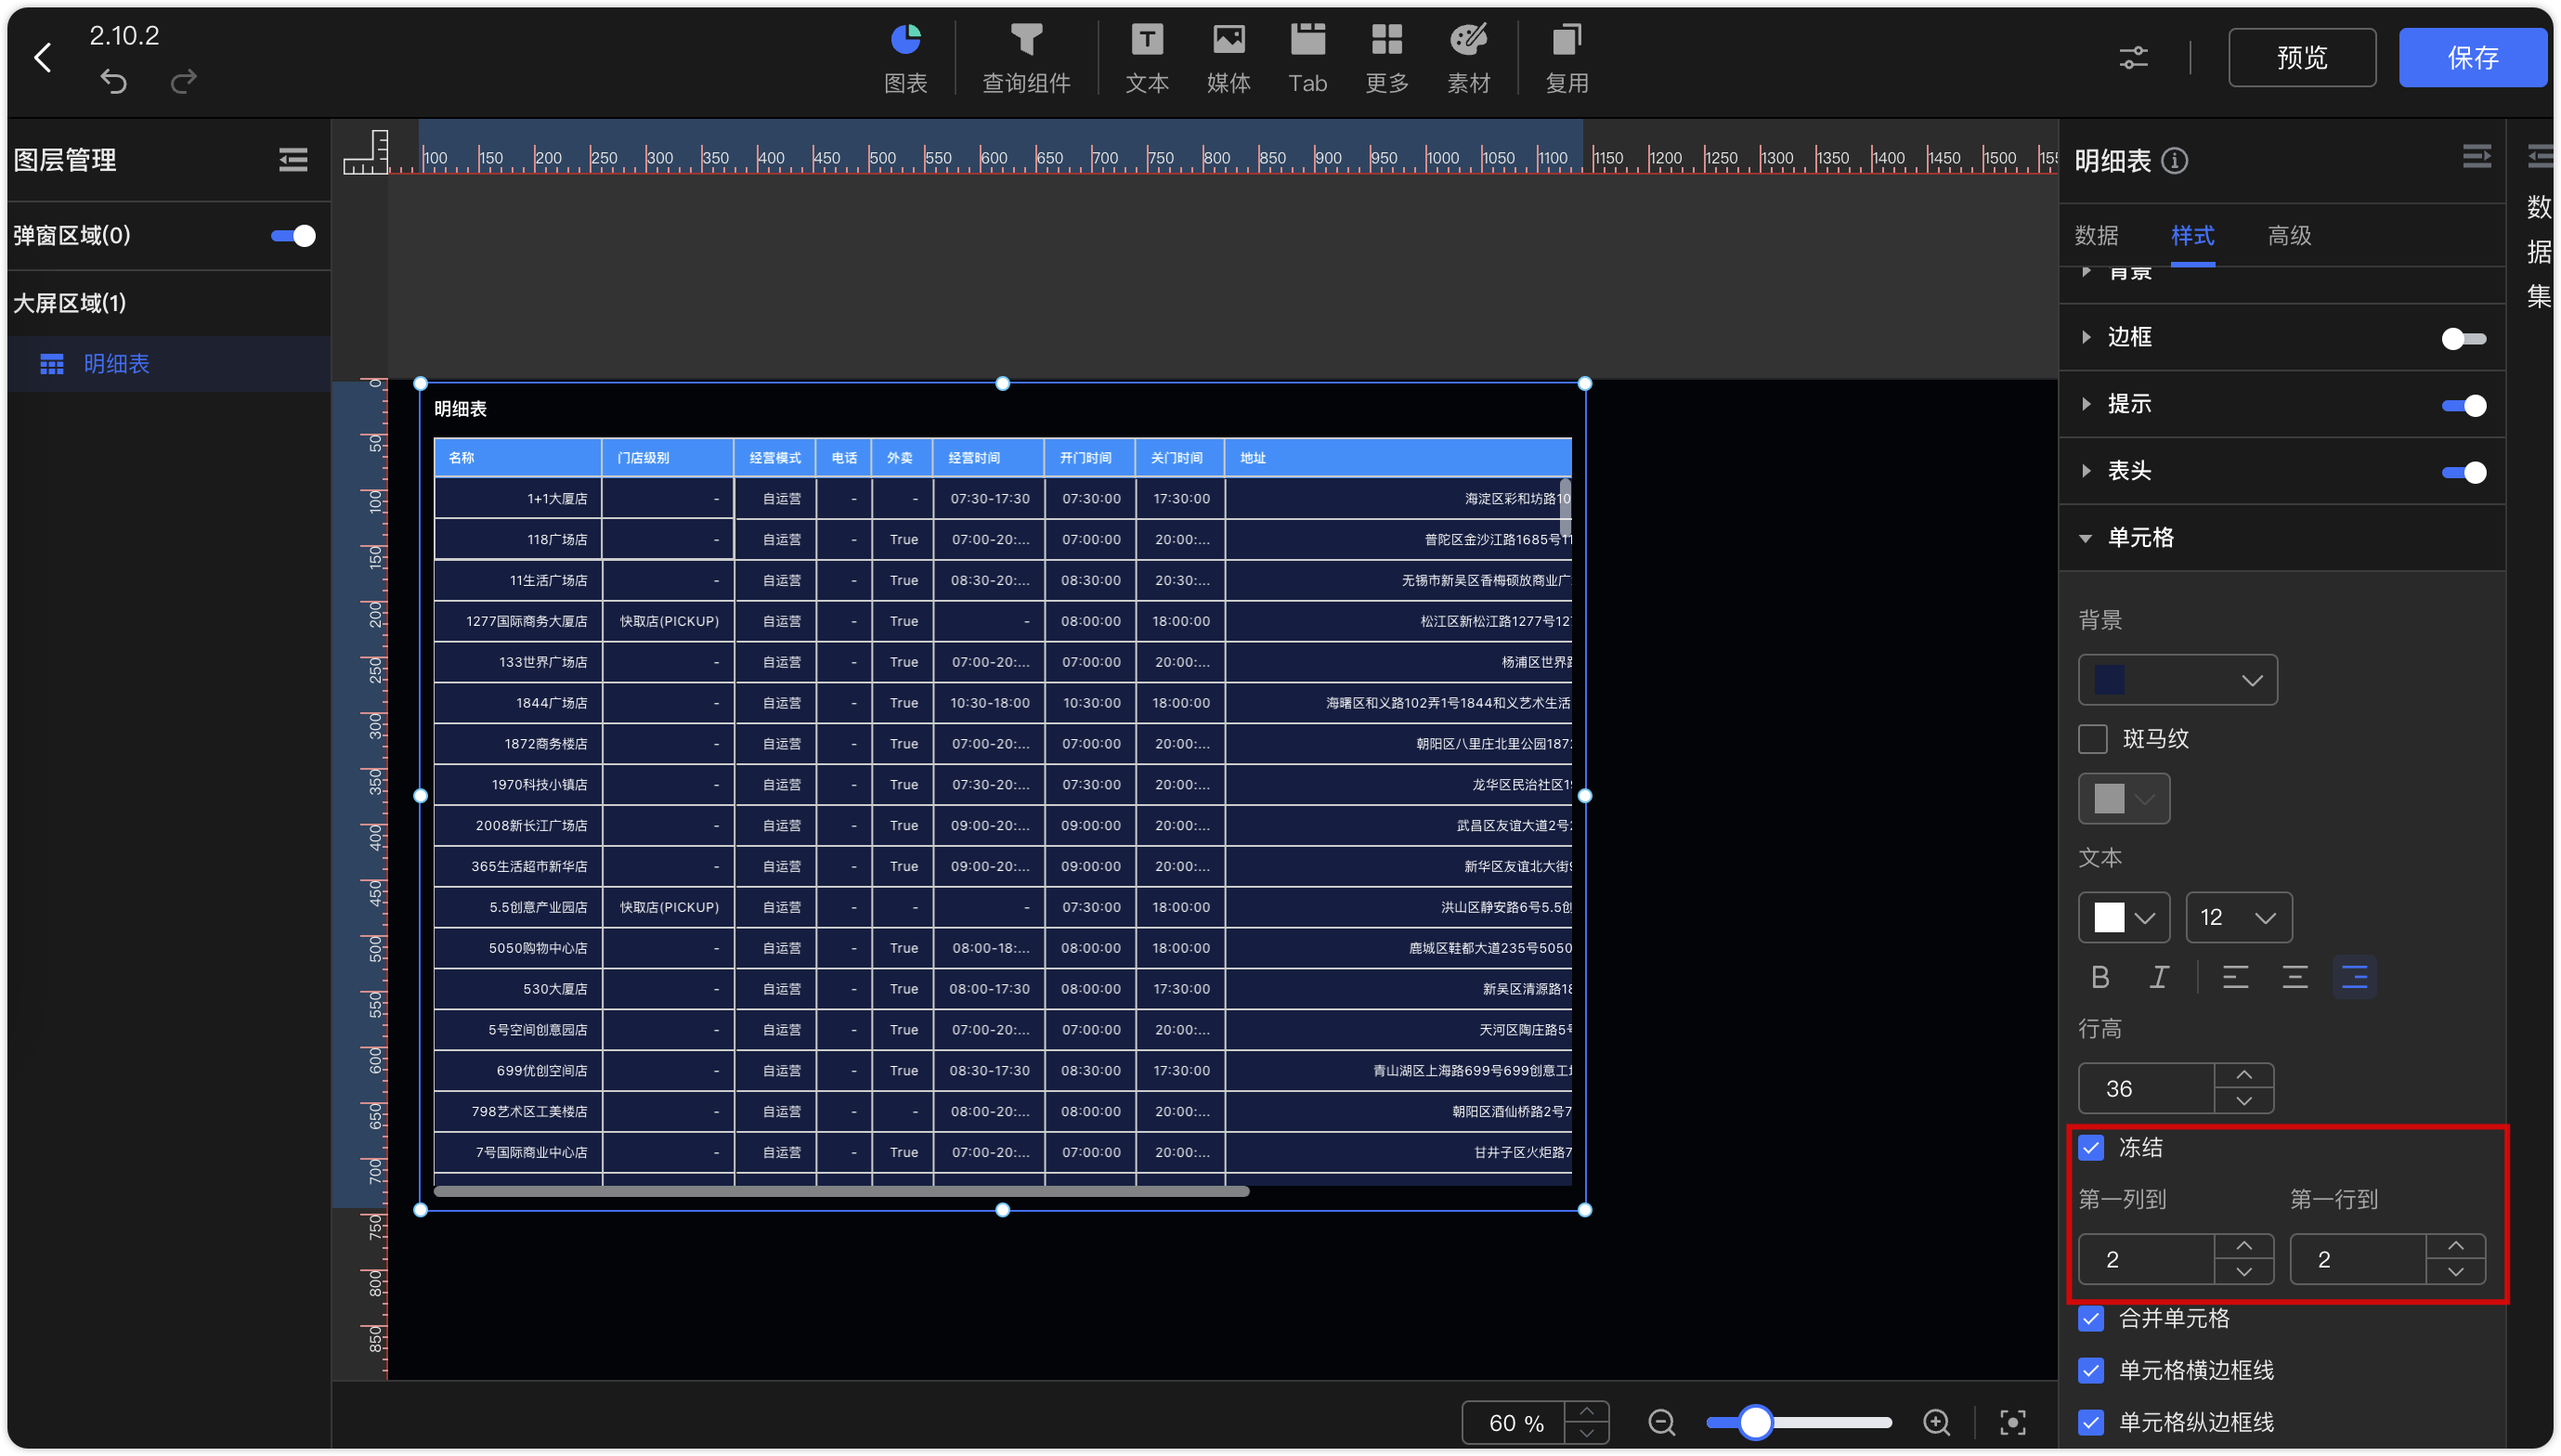Open page settings sliders icon
Image resolution: width=2561 pixels, height=1456 pixels.
(x=2133, y=58)
